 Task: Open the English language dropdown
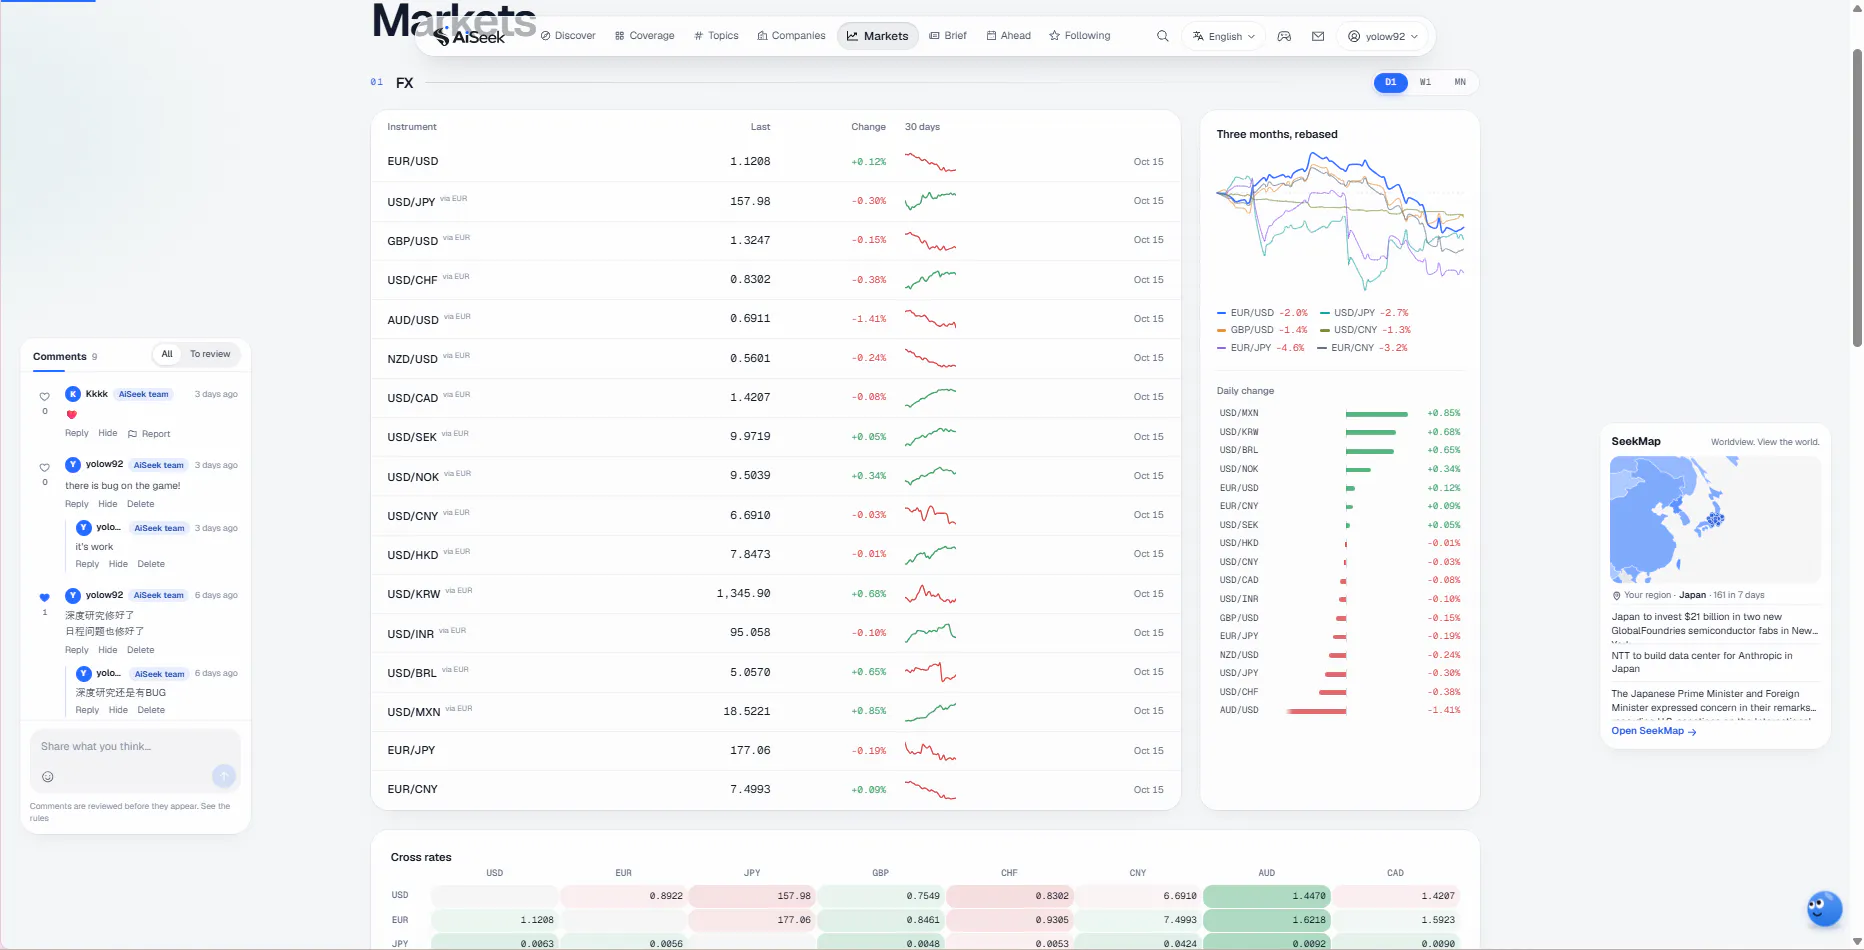(1224, 36)
